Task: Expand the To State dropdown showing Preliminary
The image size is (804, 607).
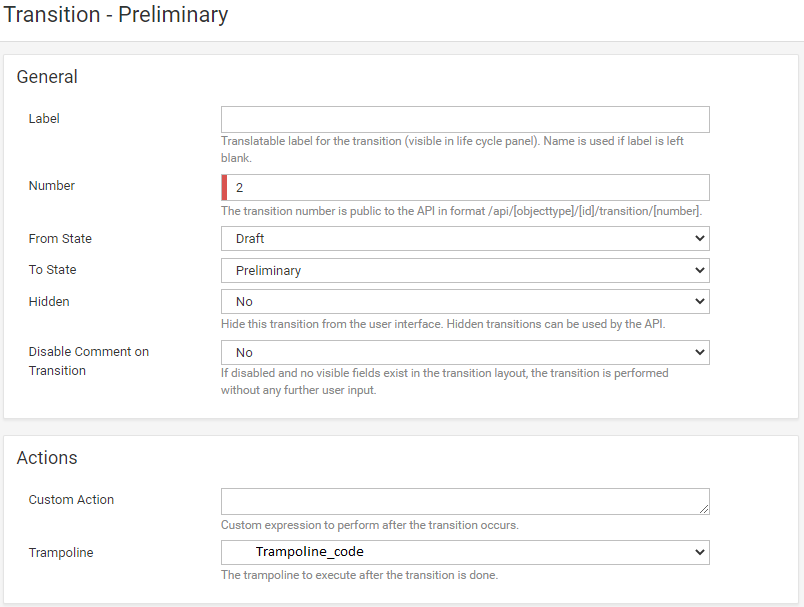Action: tap(465, 270)
